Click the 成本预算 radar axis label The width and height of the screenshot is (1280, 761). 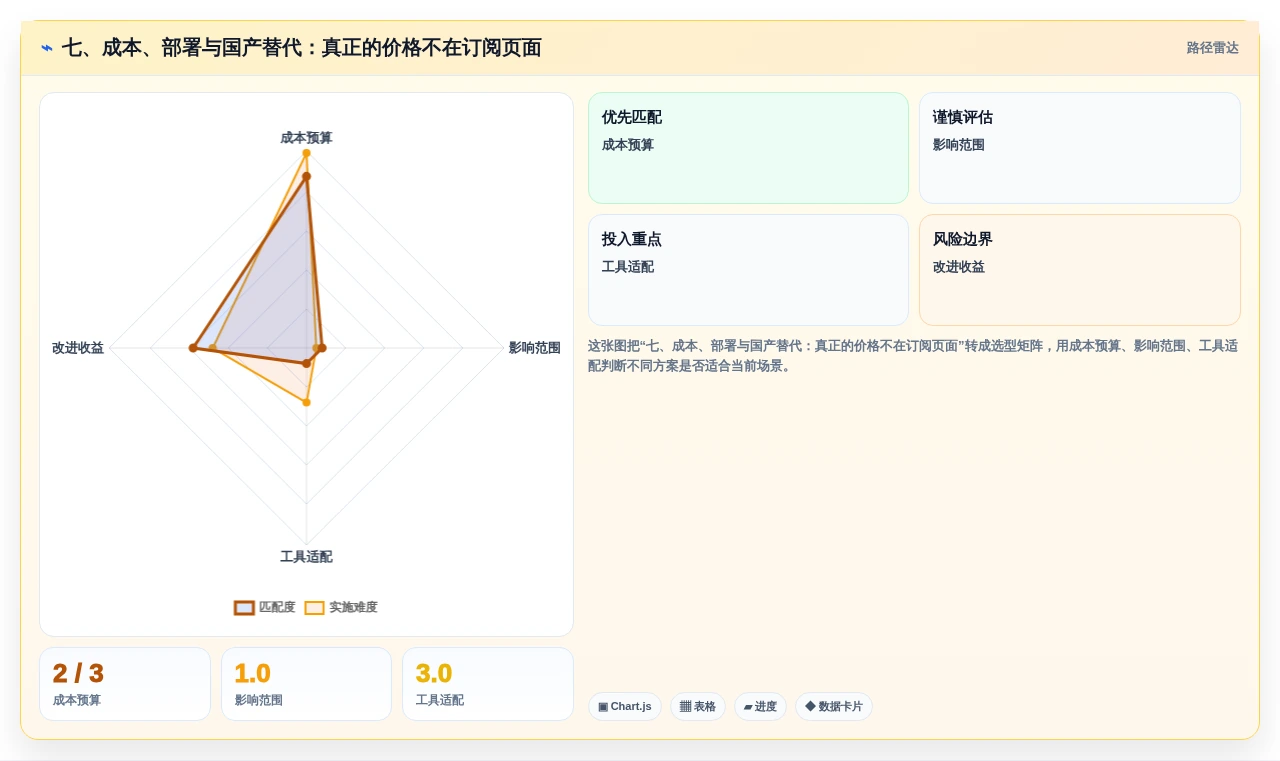306,138
